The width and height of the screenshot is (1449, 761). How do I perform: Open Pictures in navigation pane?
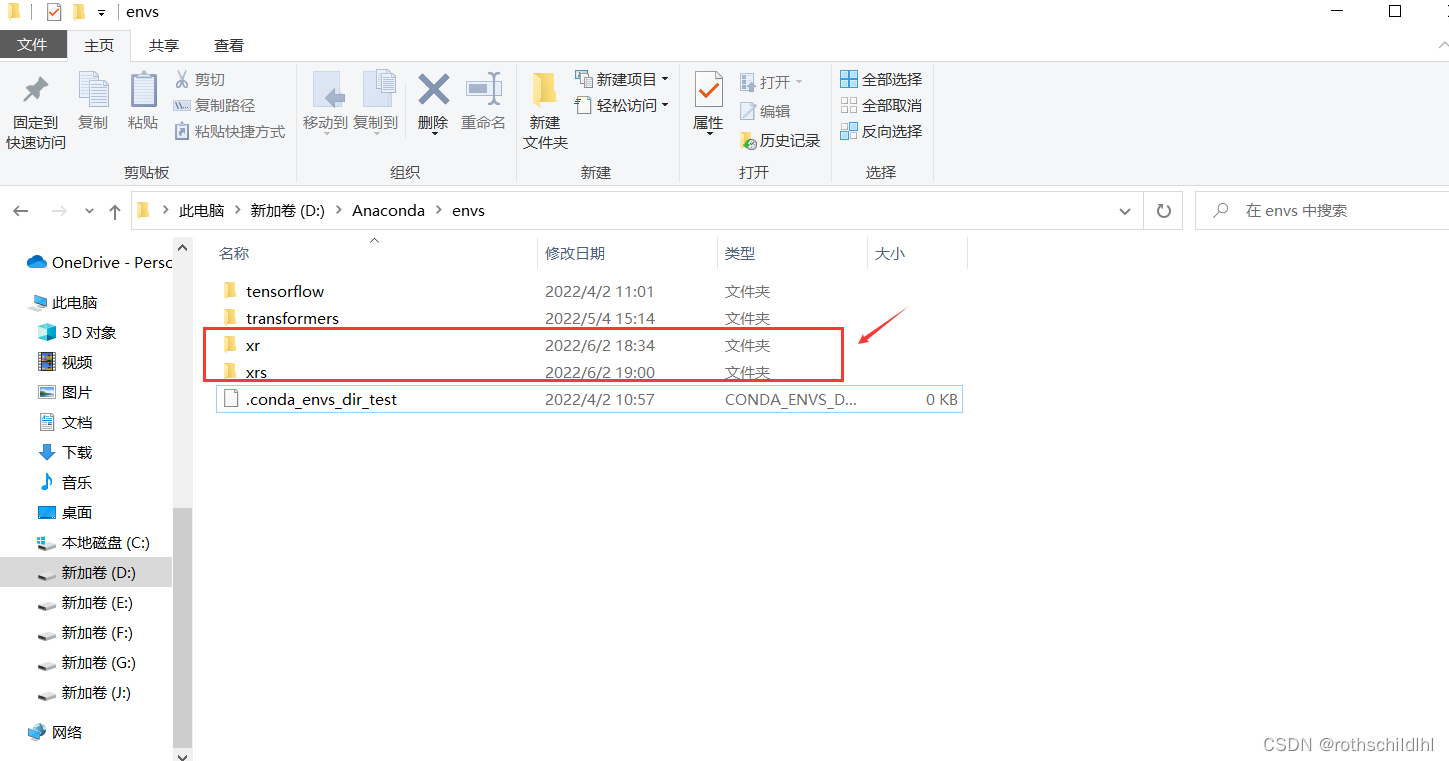[66, 392]
